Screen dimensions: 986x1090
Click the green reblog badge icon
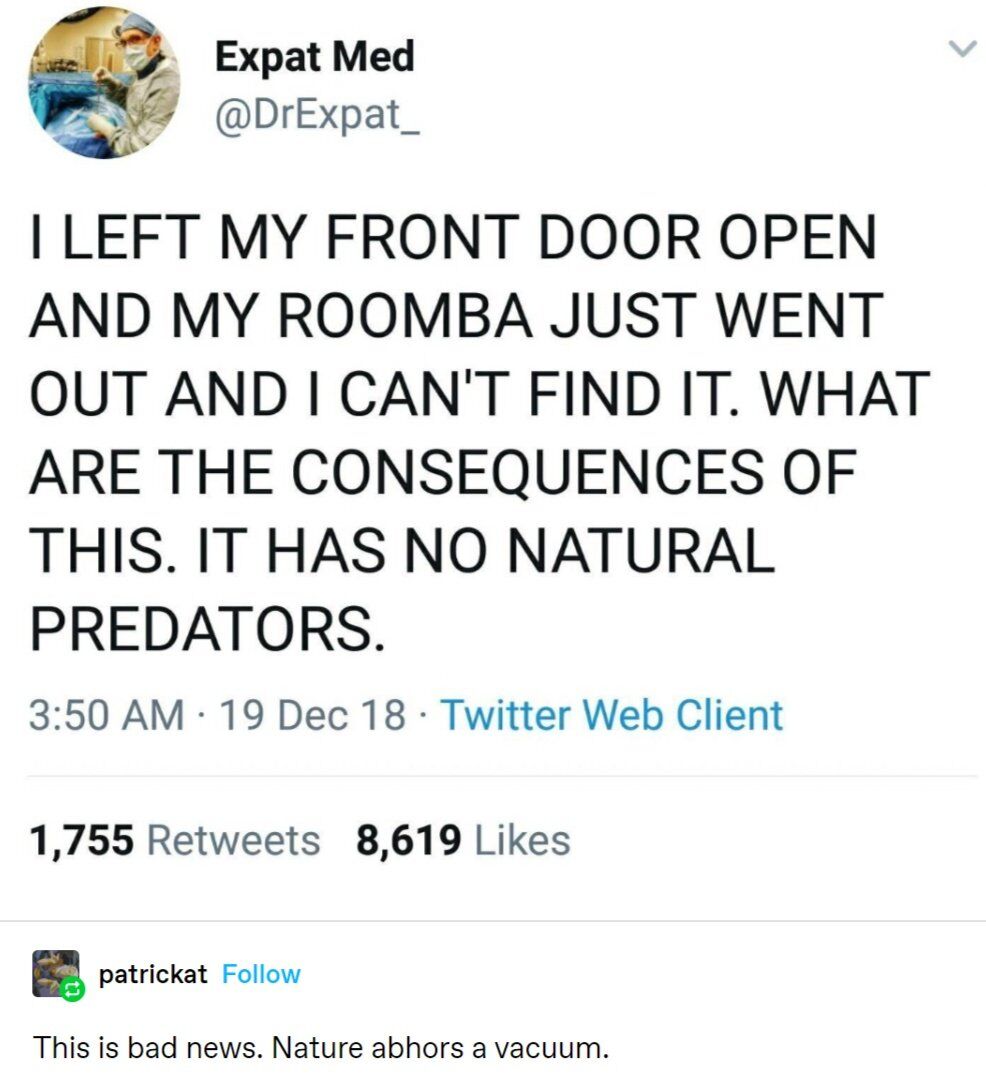tap(72, 988)
